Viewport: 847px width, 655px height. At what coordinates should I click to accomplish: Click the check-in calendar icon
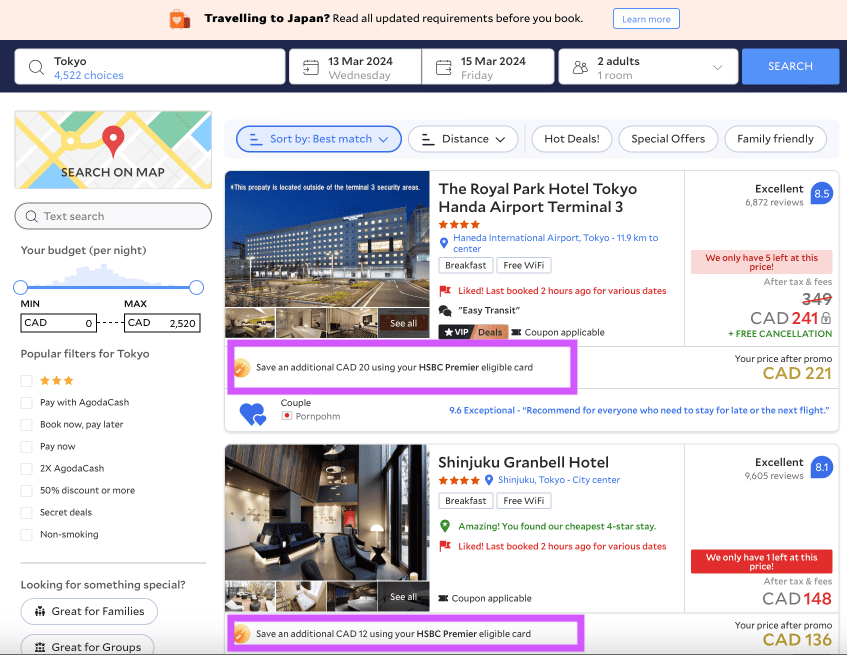[x=311, y=67]
